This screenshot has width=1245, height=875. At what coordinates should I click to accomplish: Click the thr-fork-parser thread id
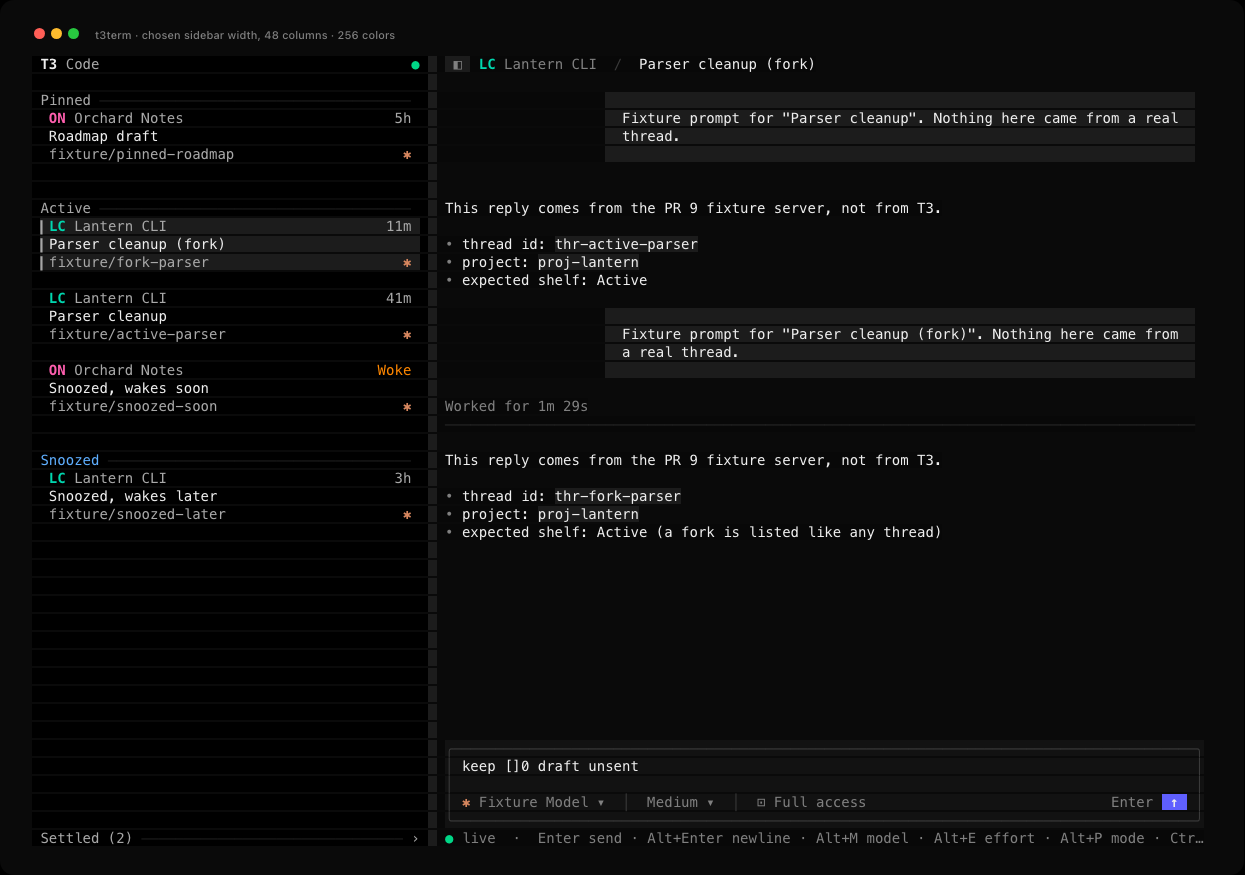(618, 496)
